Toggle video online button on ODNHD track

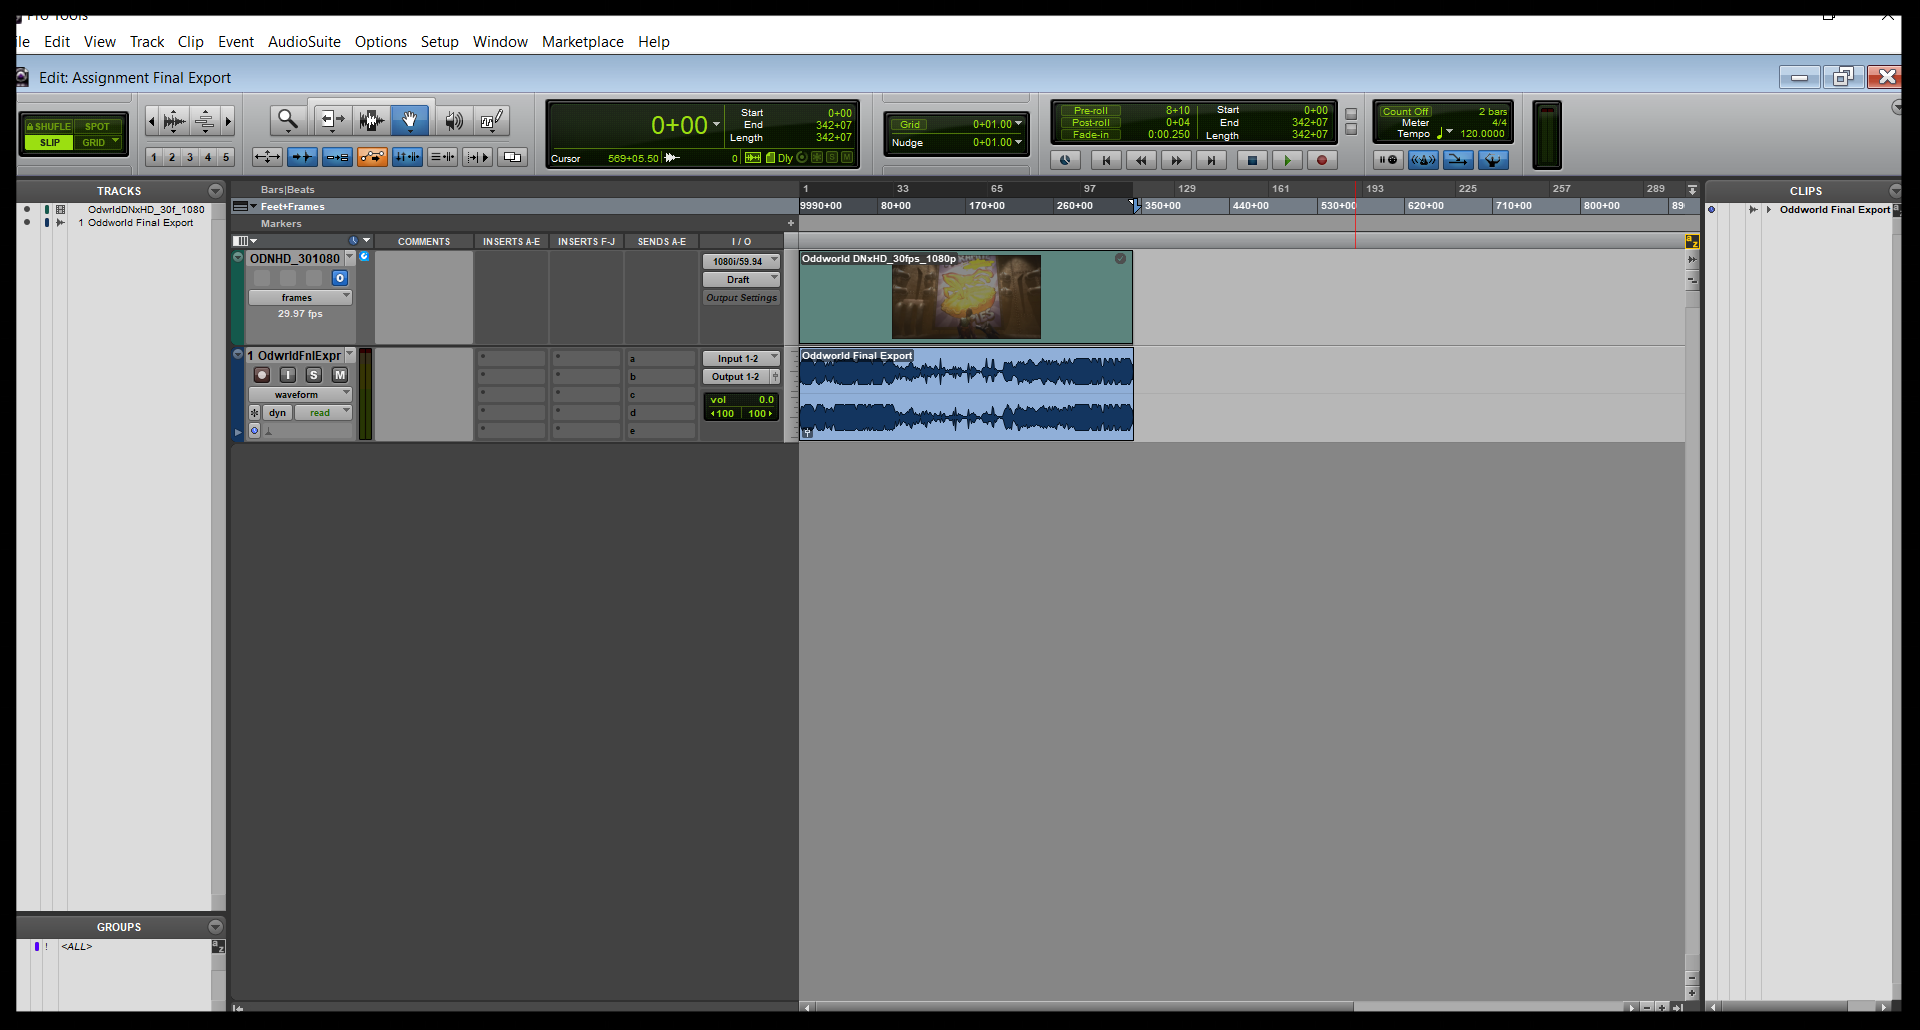340,278
